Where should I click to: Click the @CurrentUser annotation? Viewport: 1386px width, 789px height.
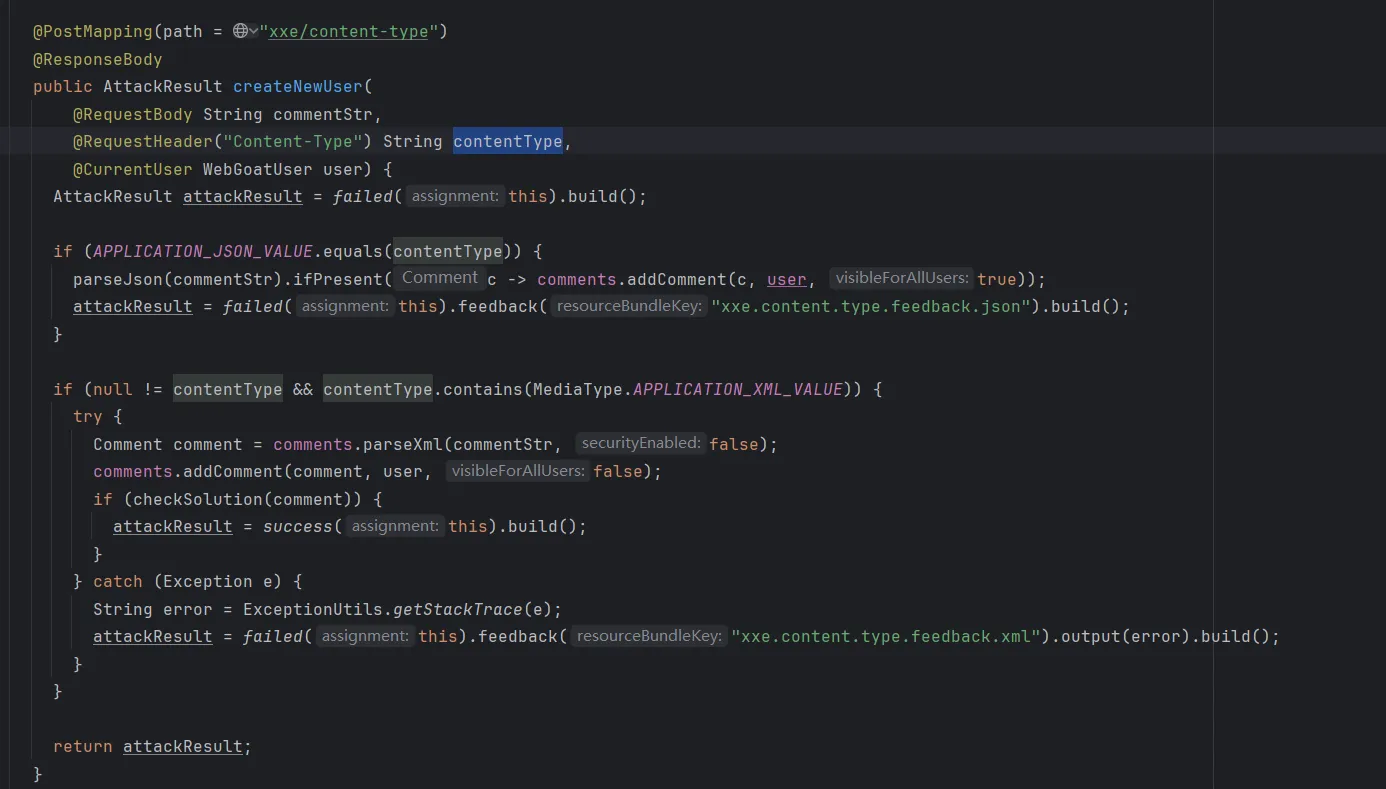pyautogui.click(x=132, y=169)
